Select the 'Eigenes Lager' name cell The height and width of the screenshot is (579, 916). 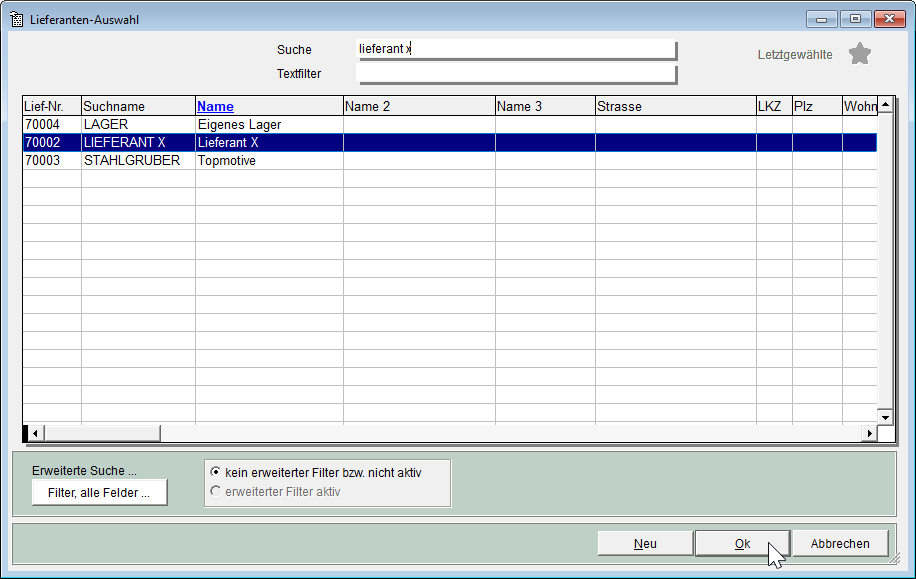pyautogui.click(x=269, y=124)
